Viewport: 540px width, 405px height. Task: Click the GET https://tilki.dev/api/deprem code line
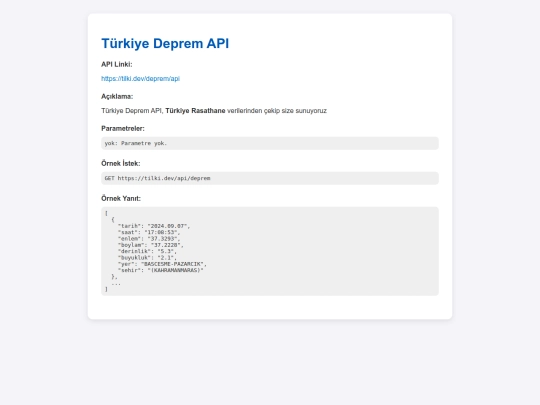click(x=270, y=178)
